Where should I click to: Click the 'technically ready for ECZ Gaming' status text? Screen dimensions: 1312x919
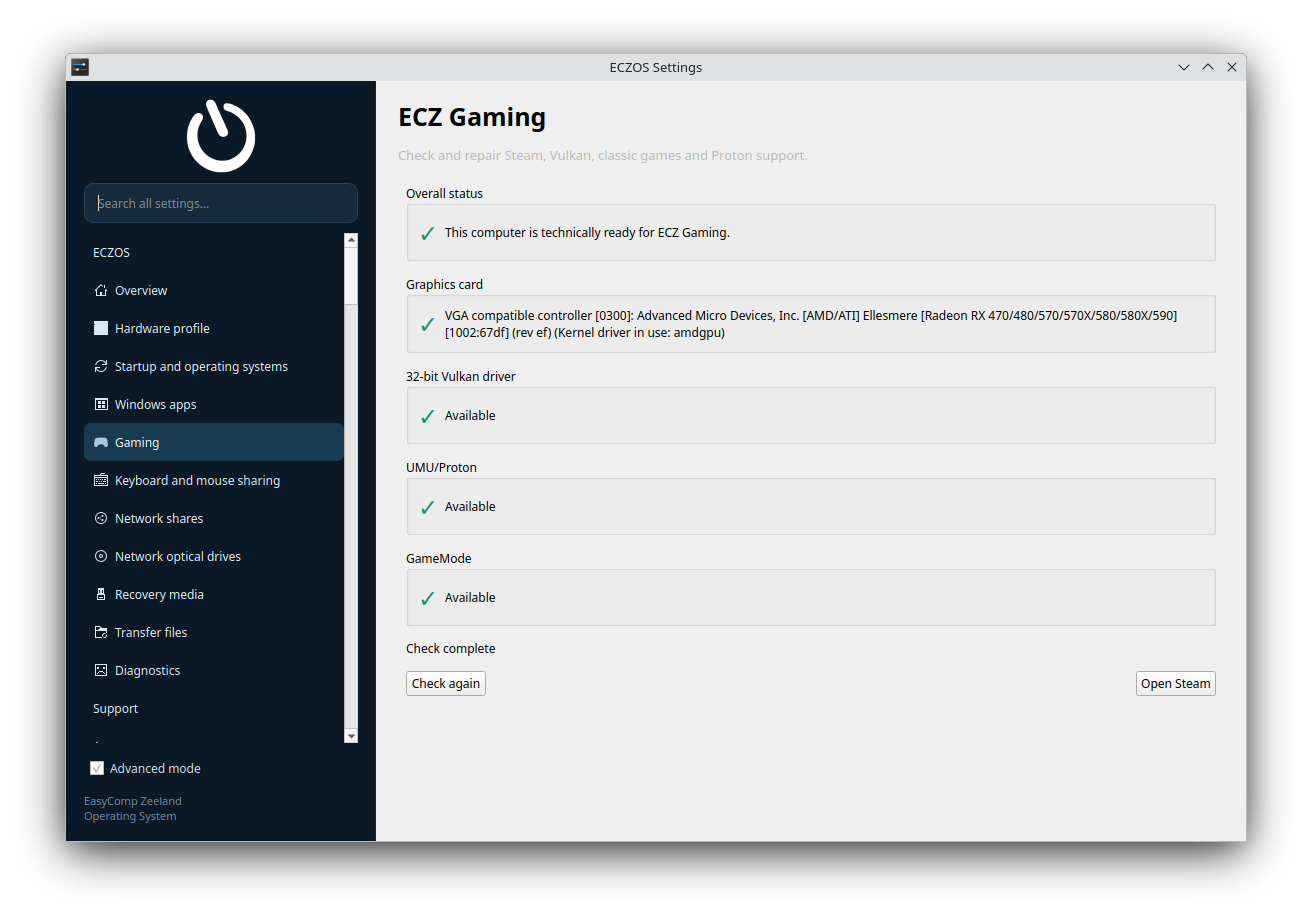point(587,233)
